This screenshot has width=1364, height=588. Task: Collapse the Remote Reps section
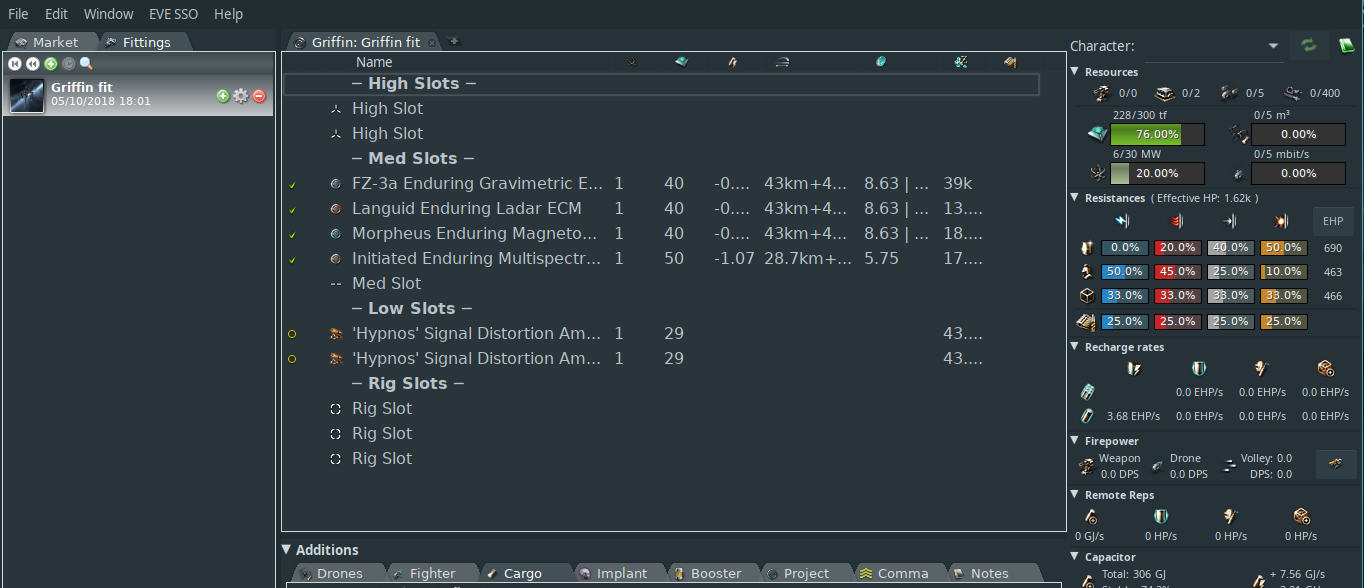click(x=1075, y=495)
